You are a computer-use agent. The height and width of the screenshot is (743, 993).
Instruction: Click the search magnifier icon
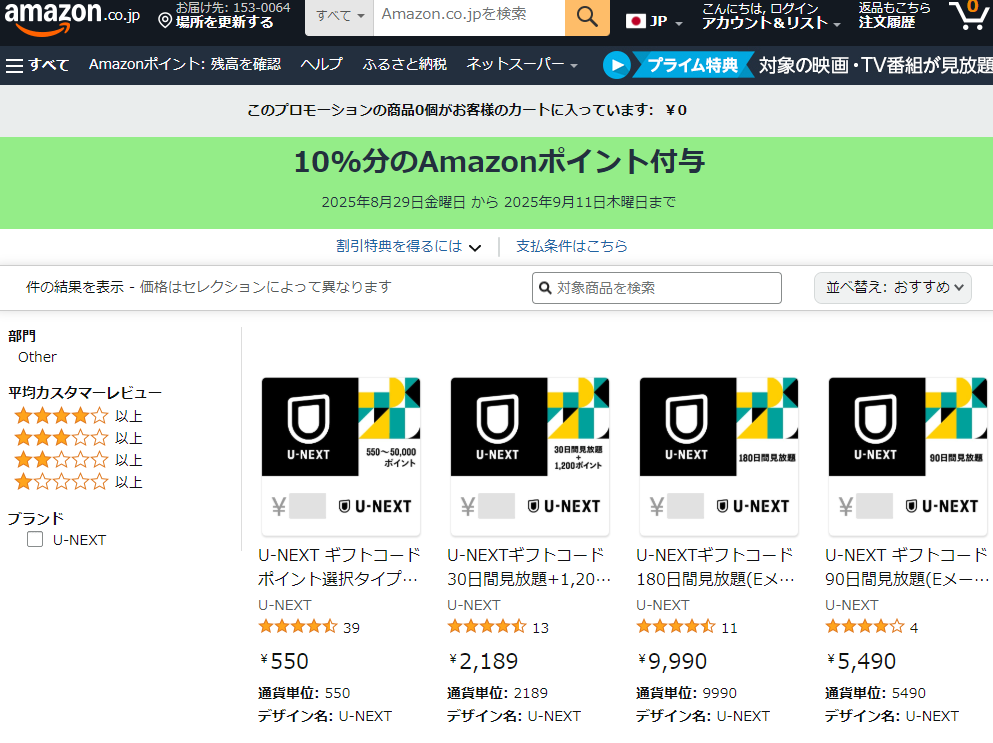click(586, 18)
